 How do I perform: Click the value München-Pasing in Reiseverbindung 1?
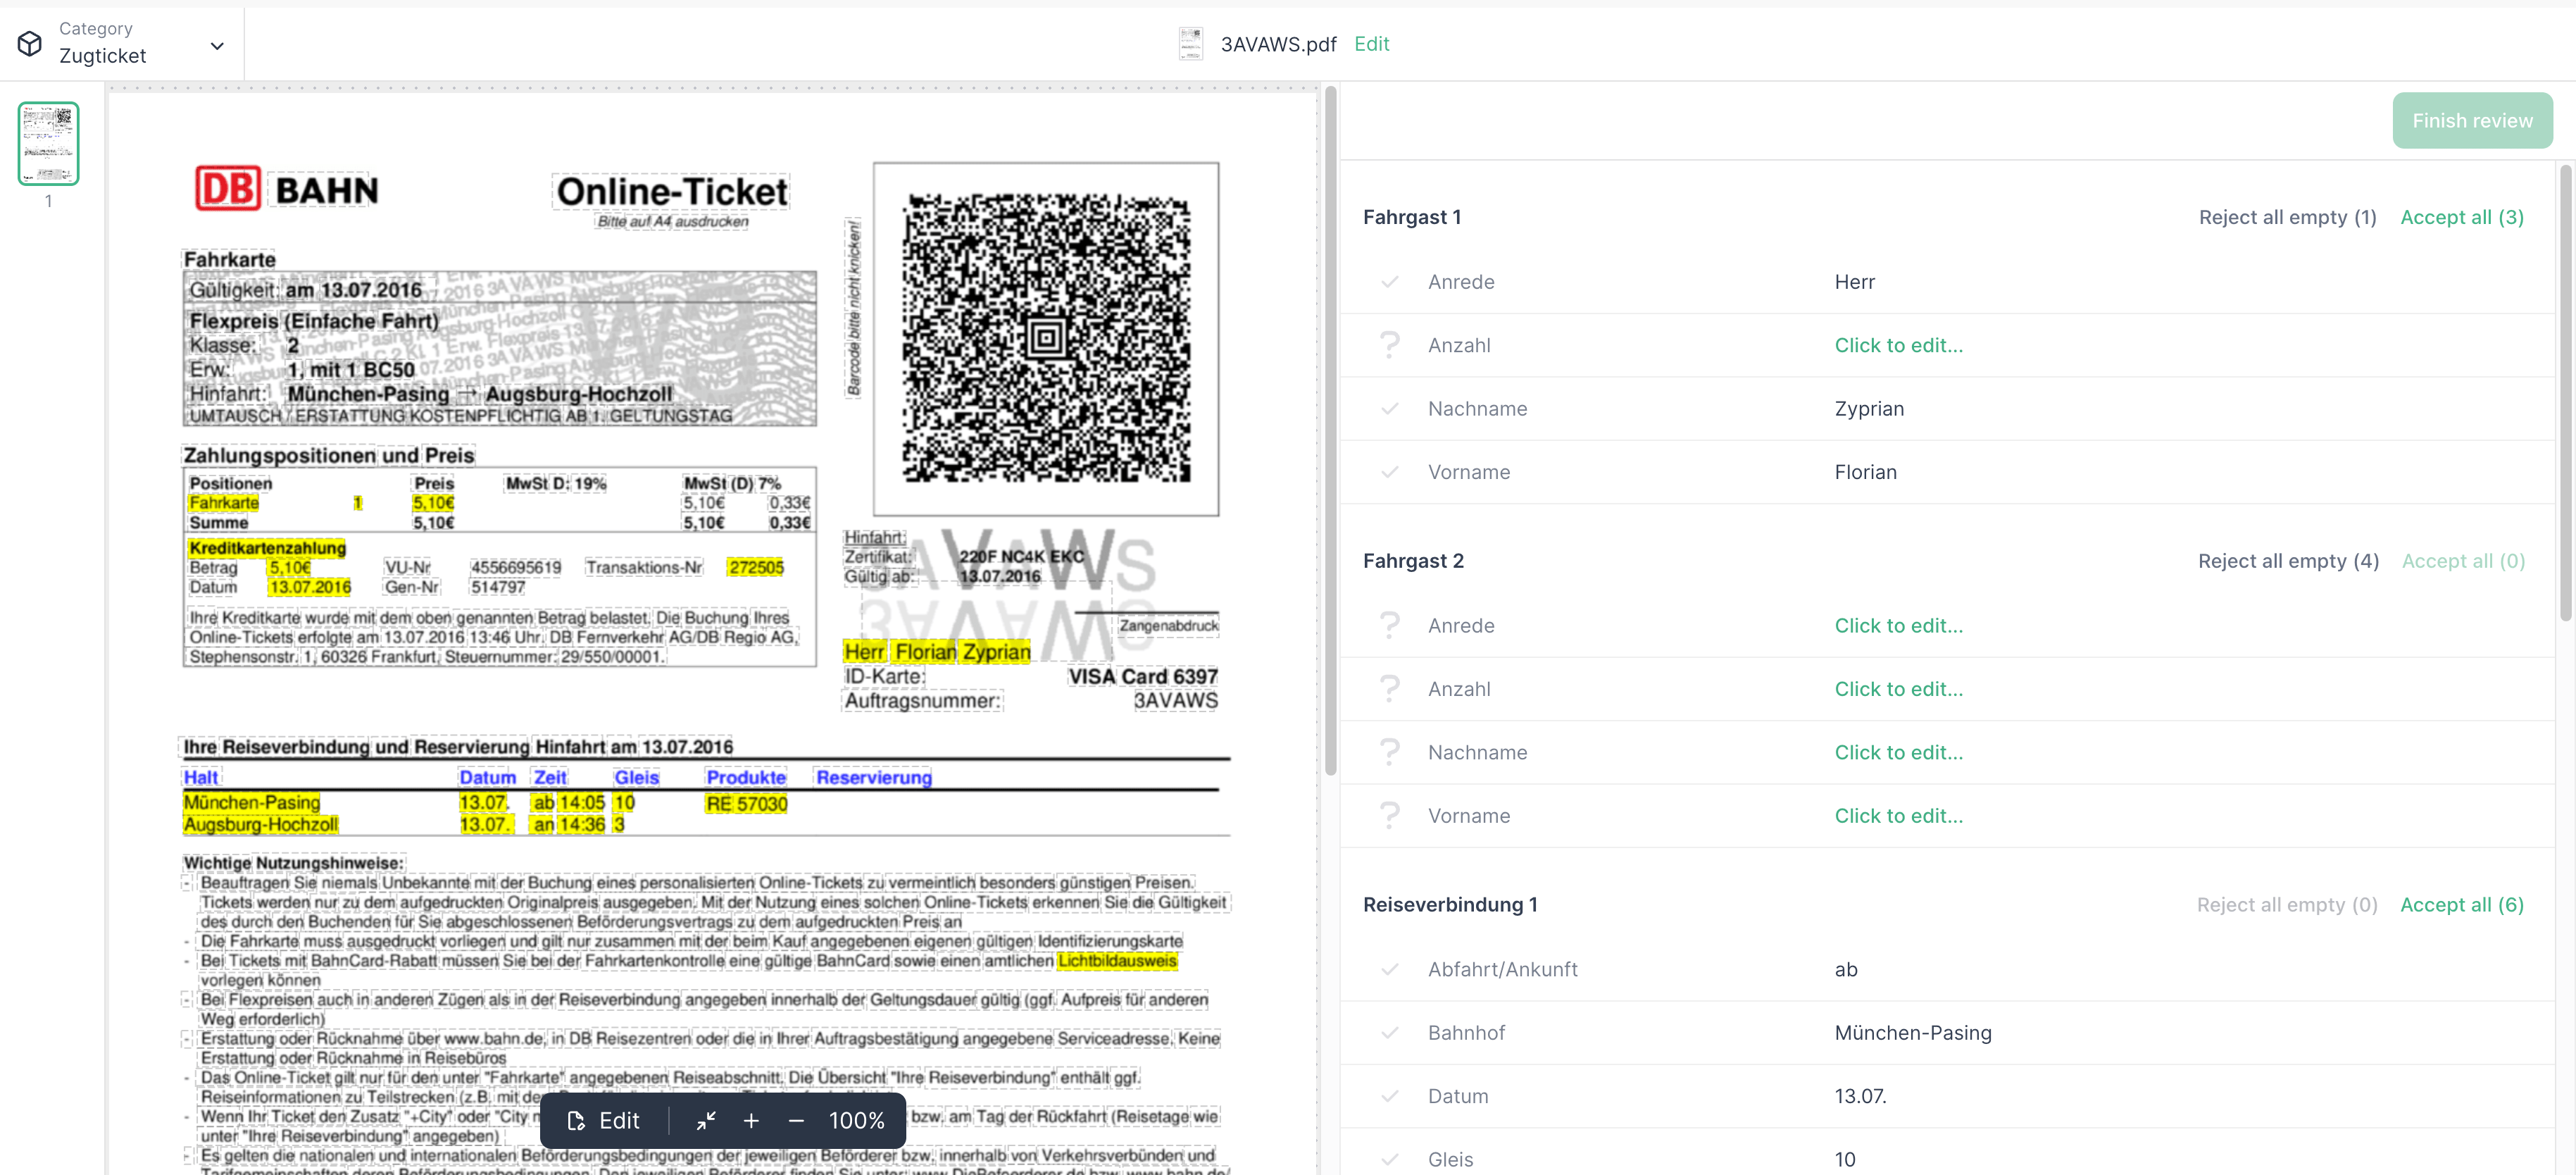1912,1033
